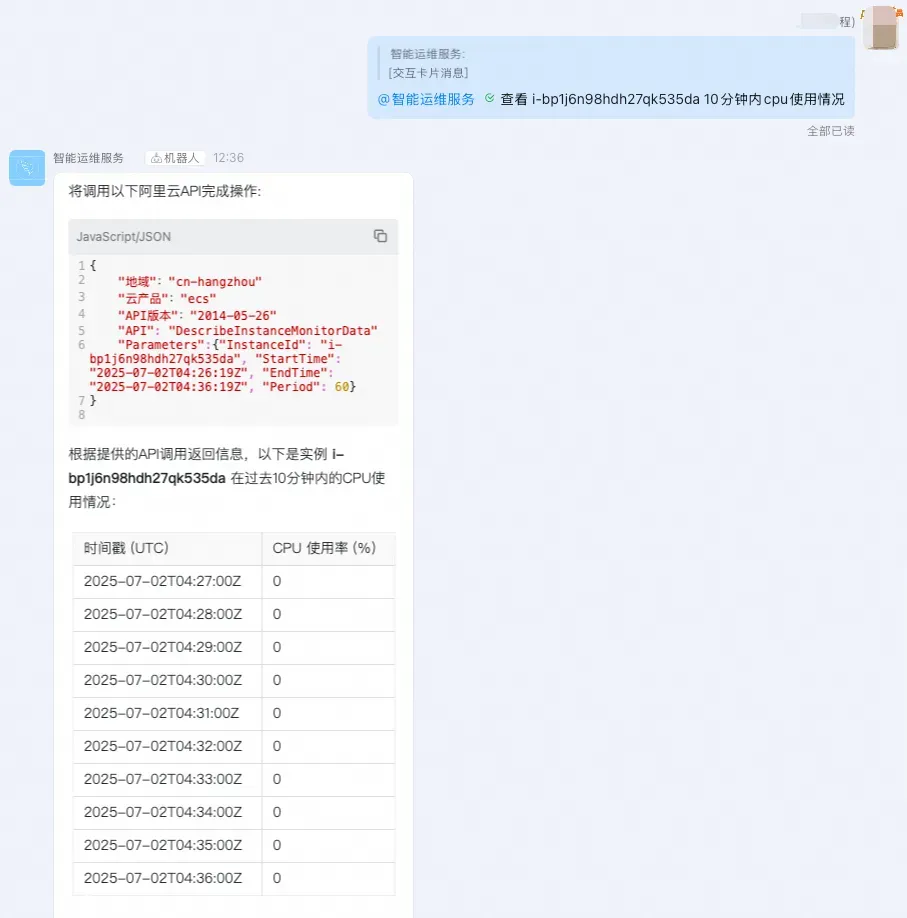
Task: Click the 全部已读 read status
Action: (x=830, y=131)
